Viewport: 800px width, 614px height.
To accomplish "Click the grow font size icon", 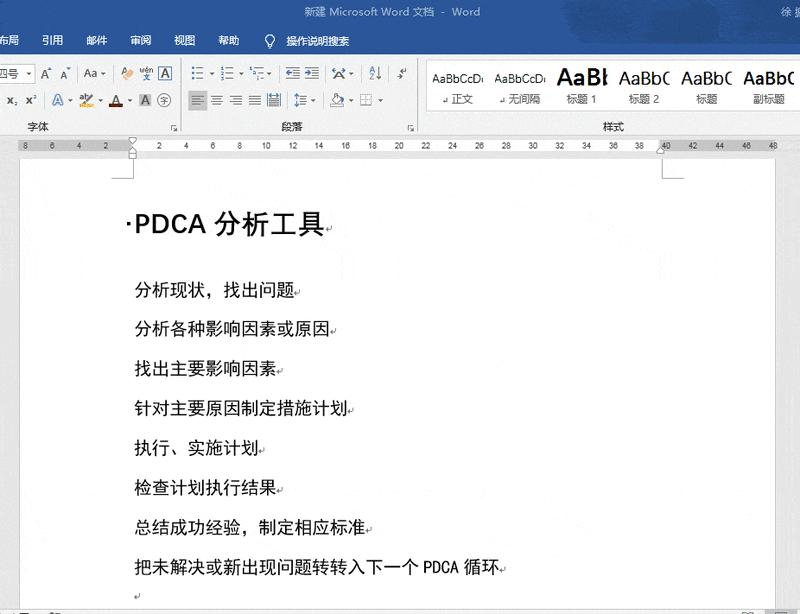I will [46, 74].
